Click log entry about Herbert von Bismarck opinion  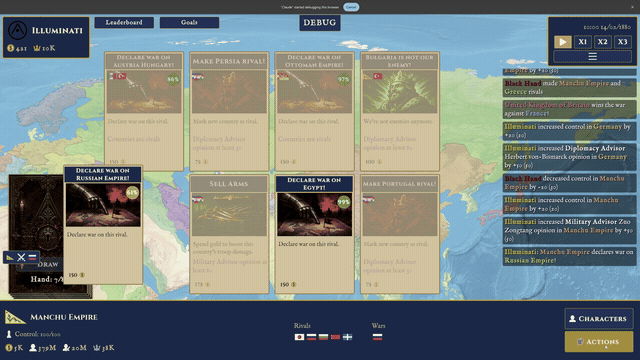(569, 157)
